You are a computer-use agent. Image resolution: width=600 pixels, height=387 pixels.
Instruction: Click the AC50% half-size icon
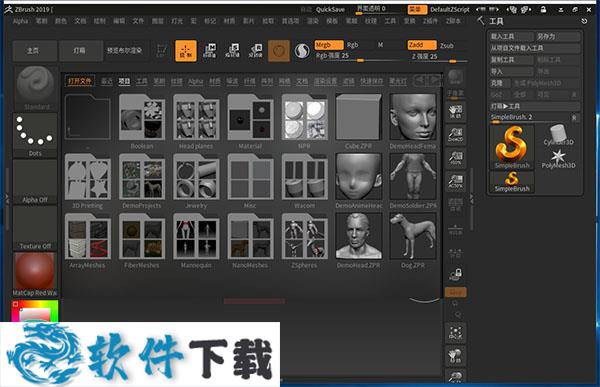pos(455,181)
